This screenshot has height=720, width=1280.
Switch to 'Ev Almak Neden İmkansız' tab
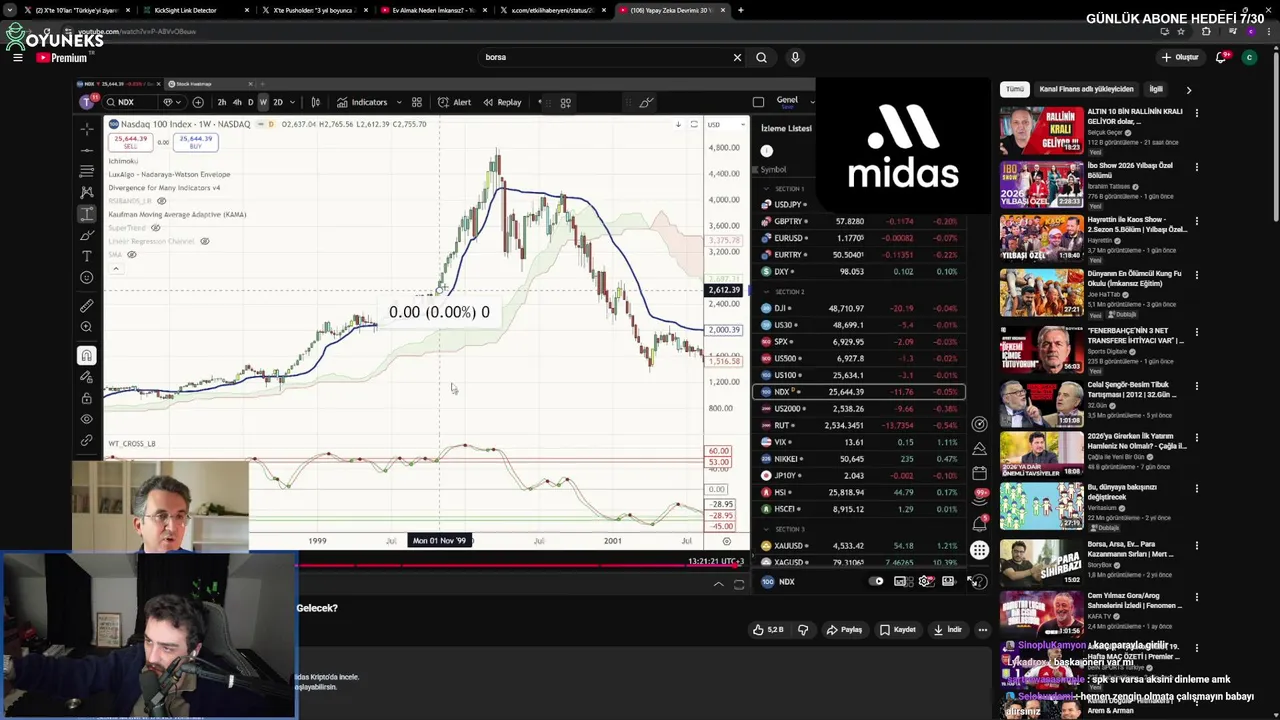431,10
